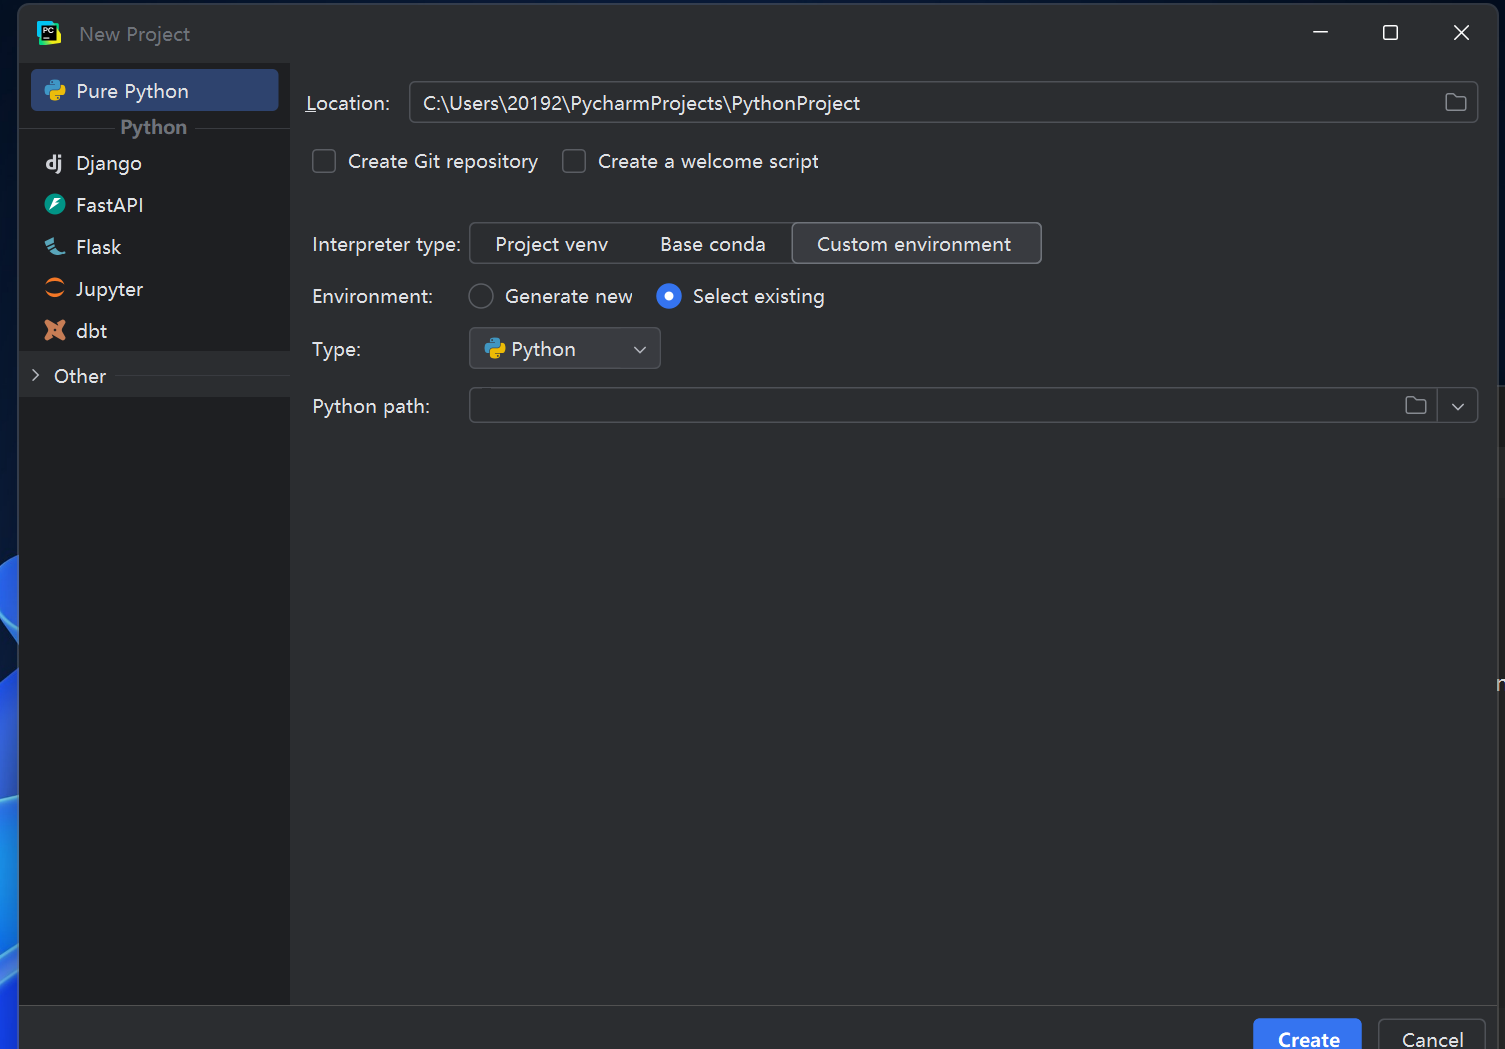1505x1049 pixels.
Task: Choose the Flask framework icon
Action: 54,246
